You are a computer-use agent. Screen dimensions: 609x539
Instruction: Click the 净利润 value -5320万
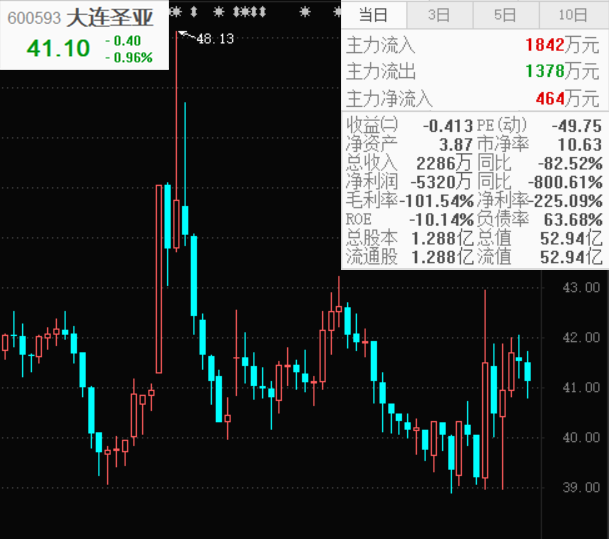tap(441, 182)
